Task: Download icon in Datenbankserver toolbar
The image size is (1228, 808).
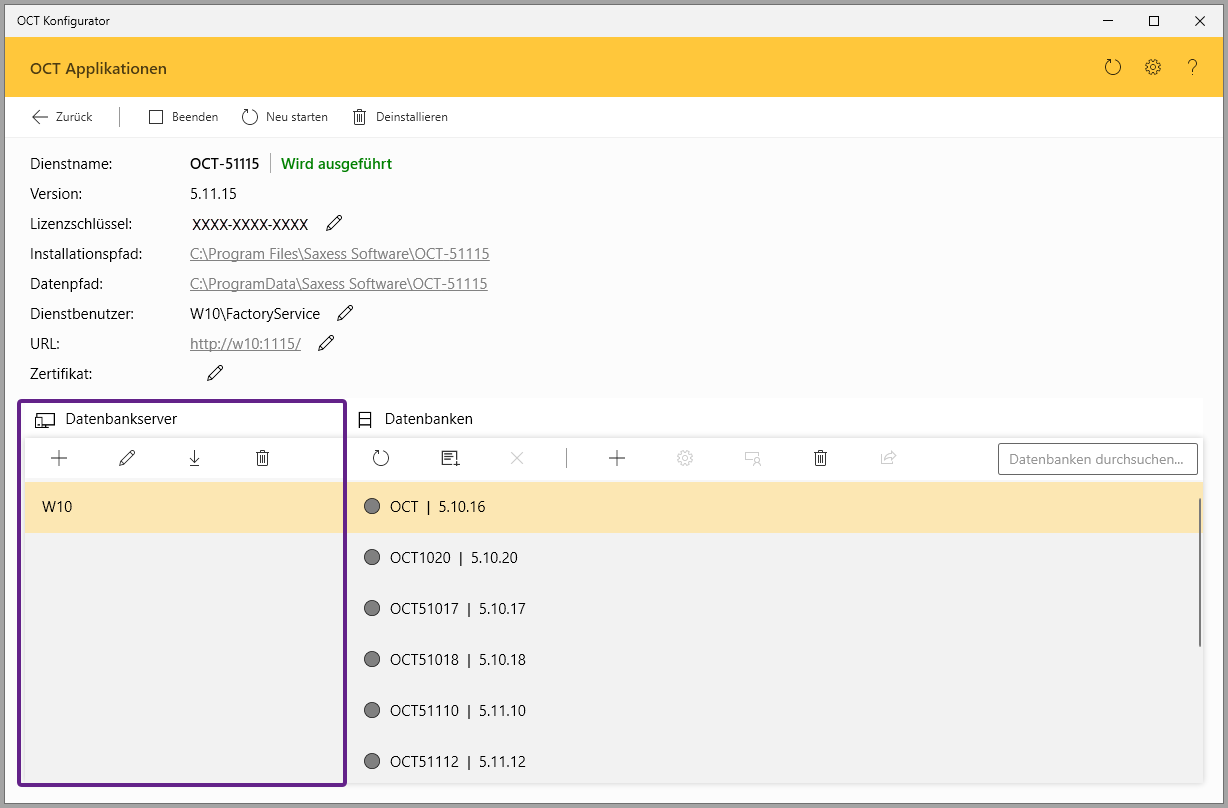Action: (x=194, y=458)
